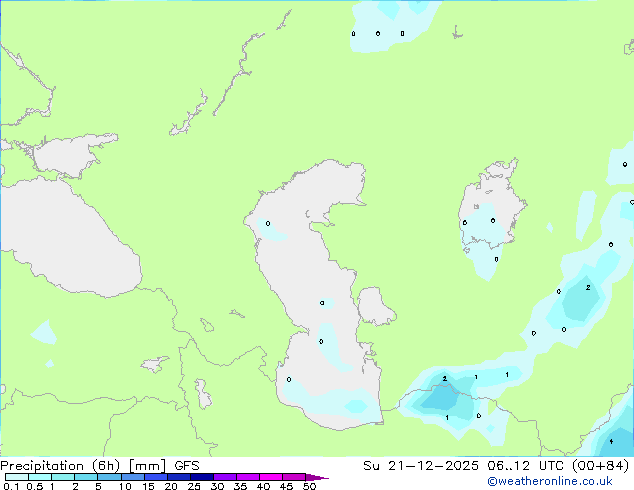Viewport: 634px width, 490px height.
Task: Pick the 15–20 mm blue legend swatch
Action: (x=156, y=477)
